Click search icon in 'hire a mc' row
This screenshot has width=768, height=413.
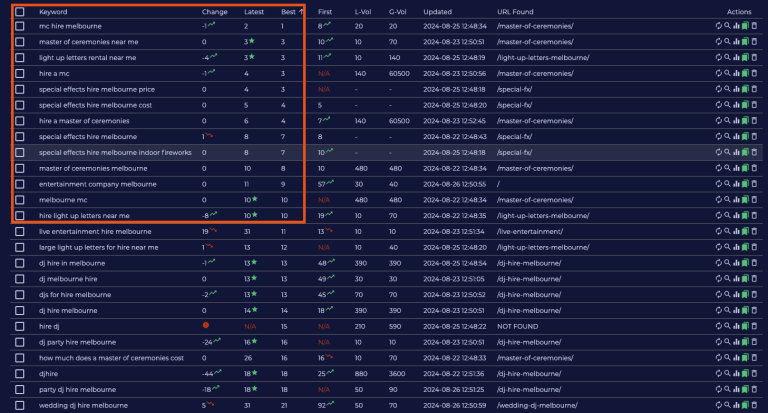pos(727,73)
